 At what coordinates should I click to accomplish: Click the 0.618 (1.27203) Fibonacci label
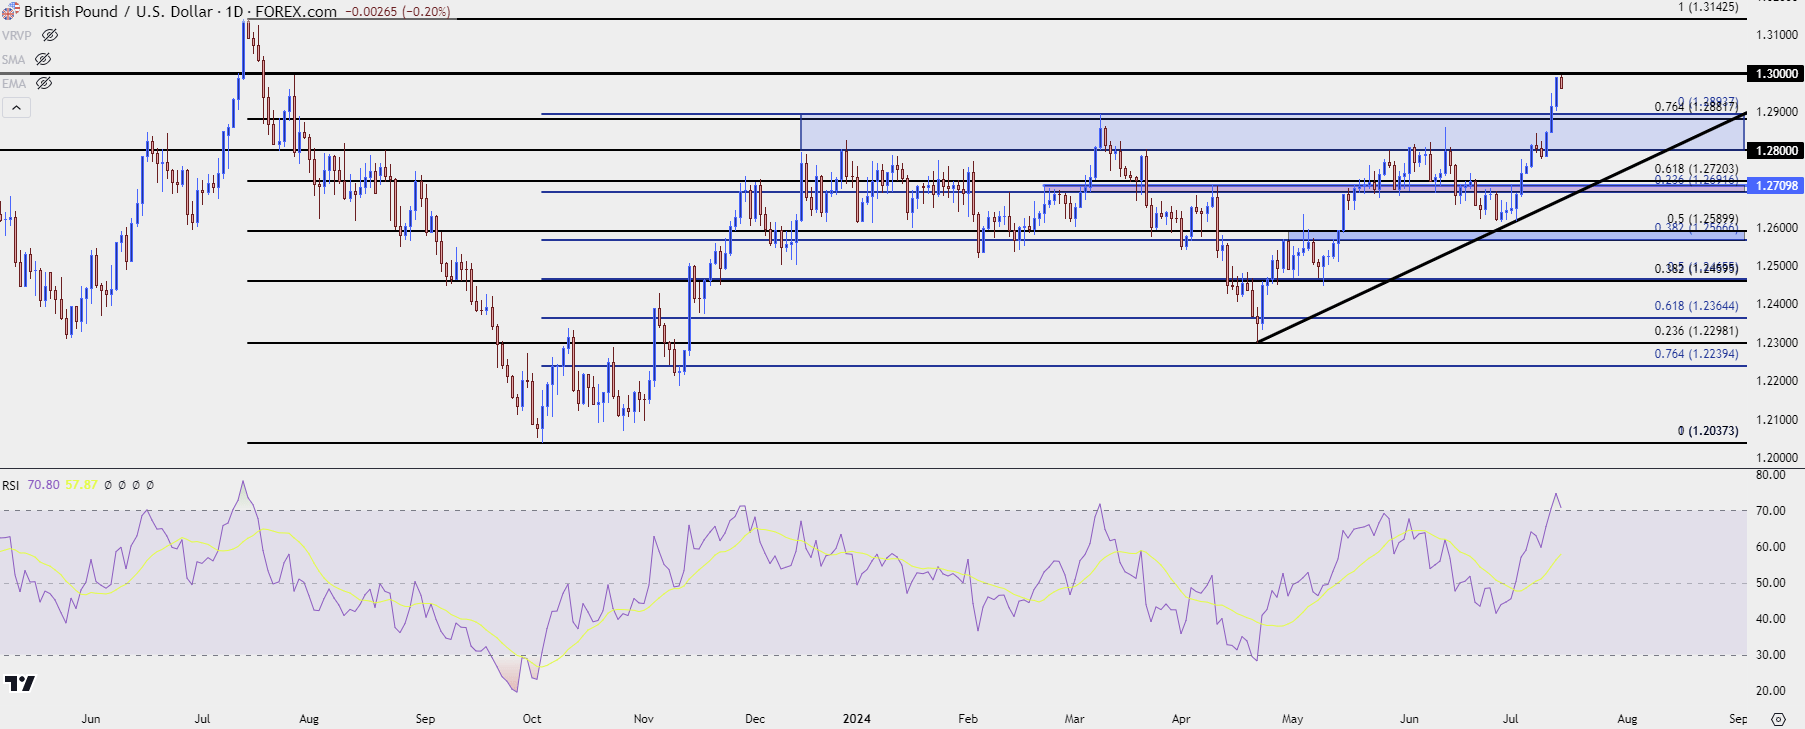pyautogui.click(x=1696, y=170)
